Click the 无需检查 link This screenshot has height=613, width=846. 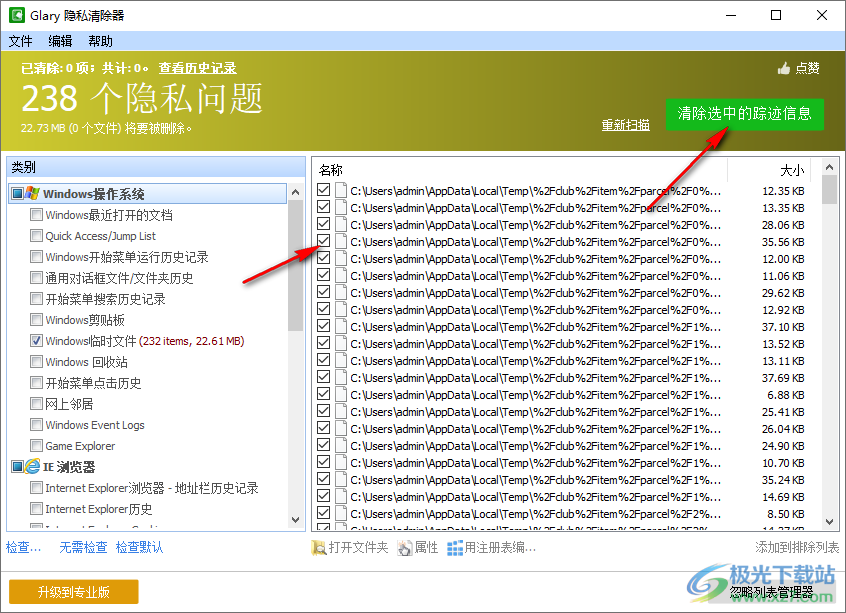[83, 548]
